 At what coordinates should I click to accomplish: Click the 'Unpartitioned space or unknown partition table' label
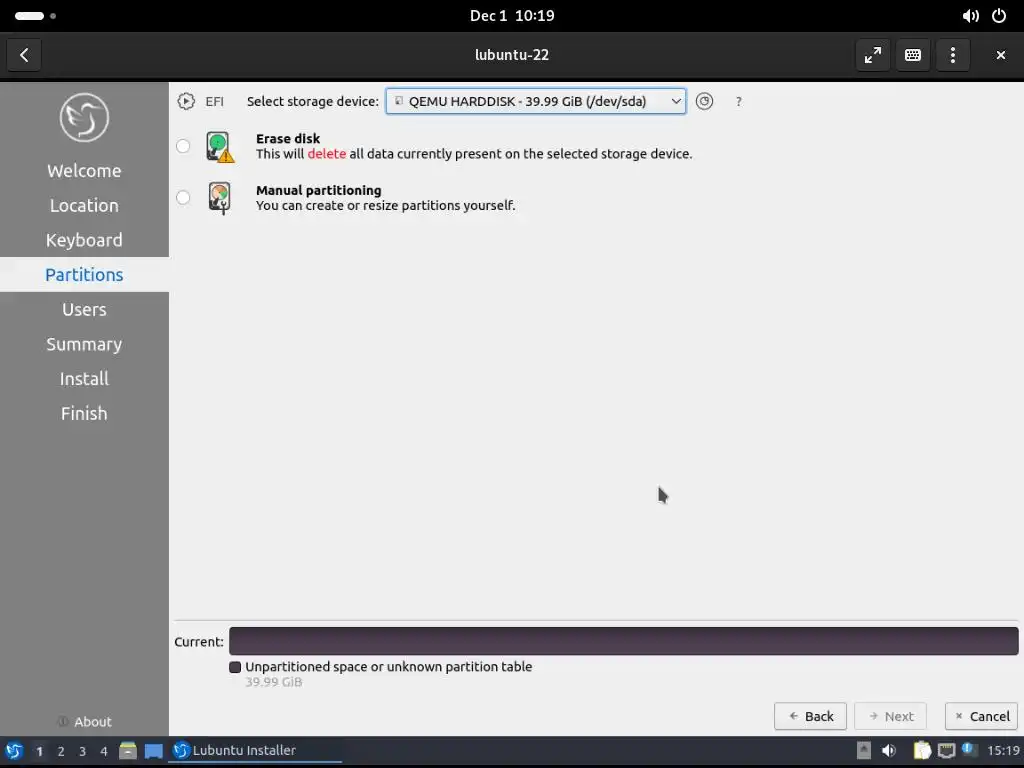click(389, 667)
